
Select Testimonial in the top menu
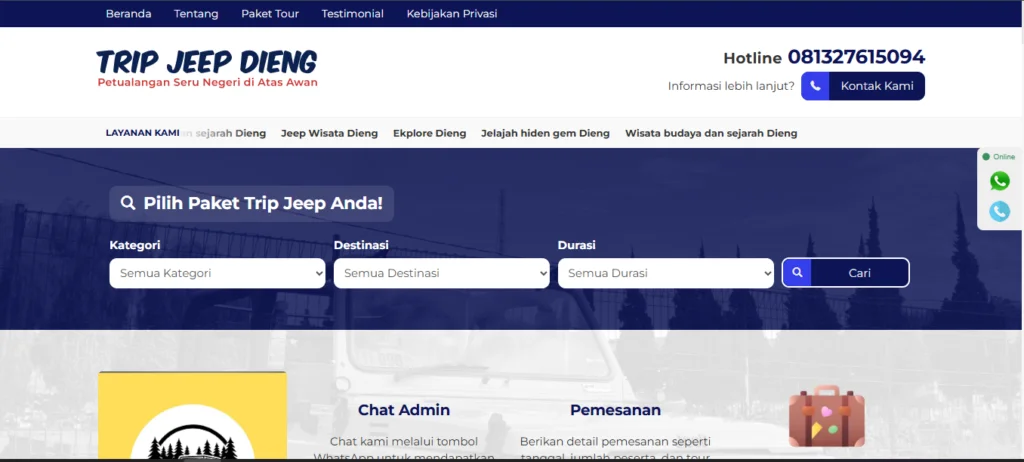(x=353, y=14)
